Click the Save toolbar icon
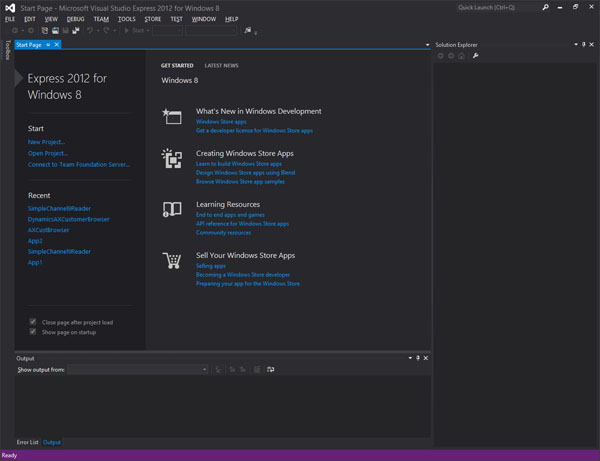Screen dimensions: 600x461 (x=65, y=31)
